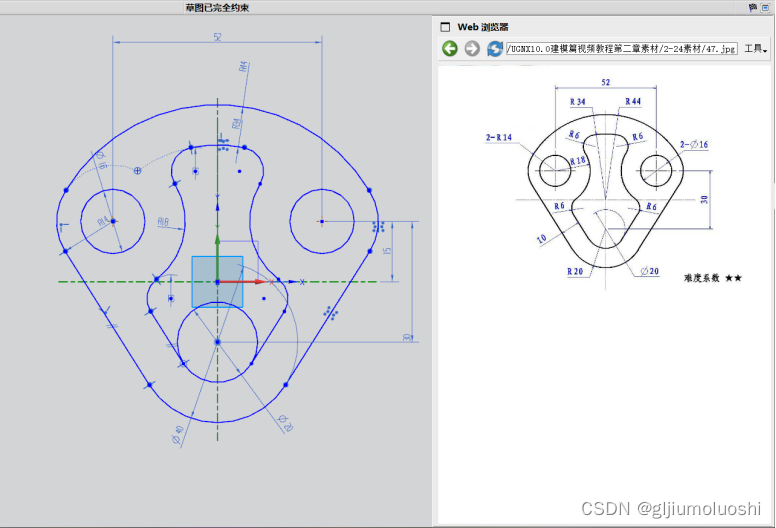Select the bottom Ø20 circle in sketch
This screenshot has height=528, width=776.
(x=217, y=342)
